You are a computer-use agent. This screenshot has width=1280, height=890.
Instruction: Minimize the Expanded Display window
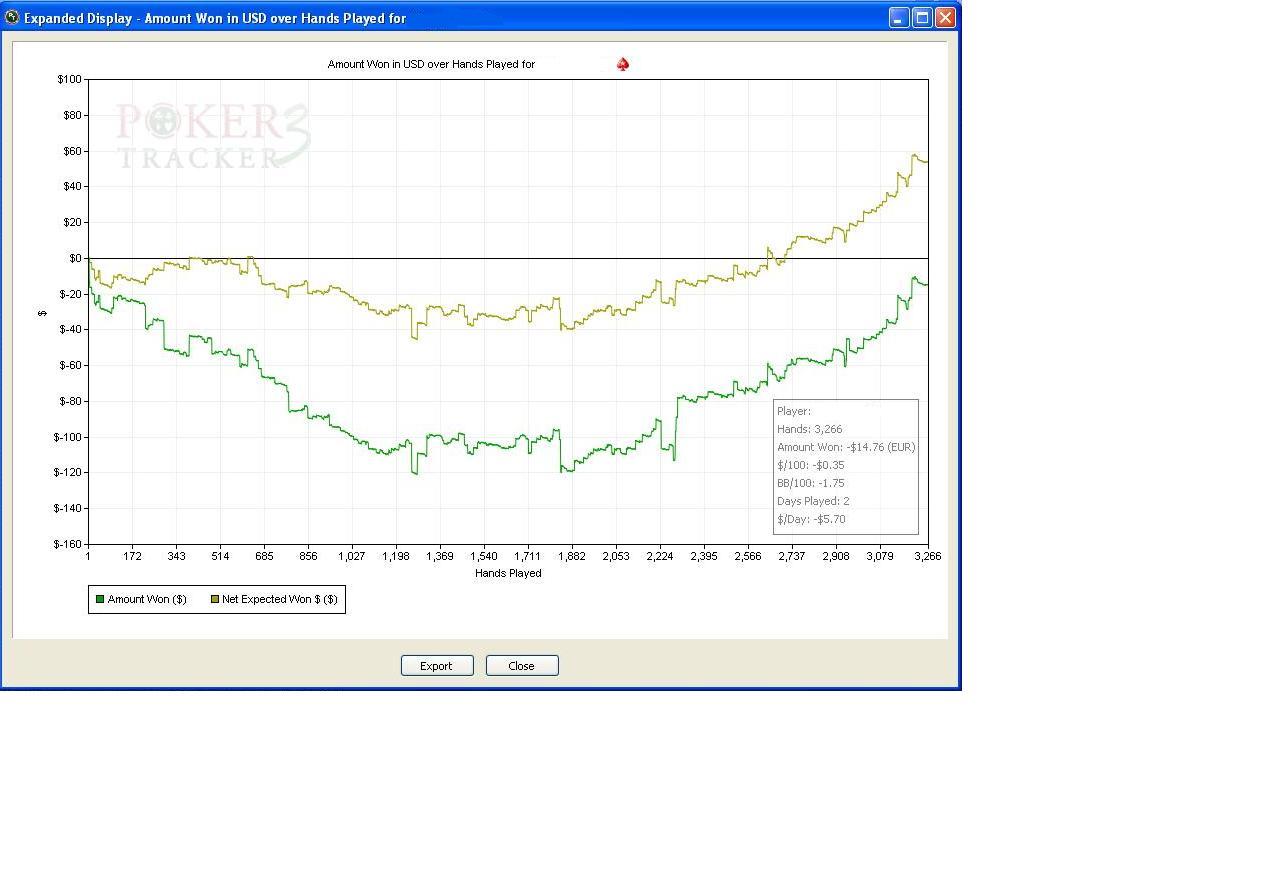pos(899,17)
